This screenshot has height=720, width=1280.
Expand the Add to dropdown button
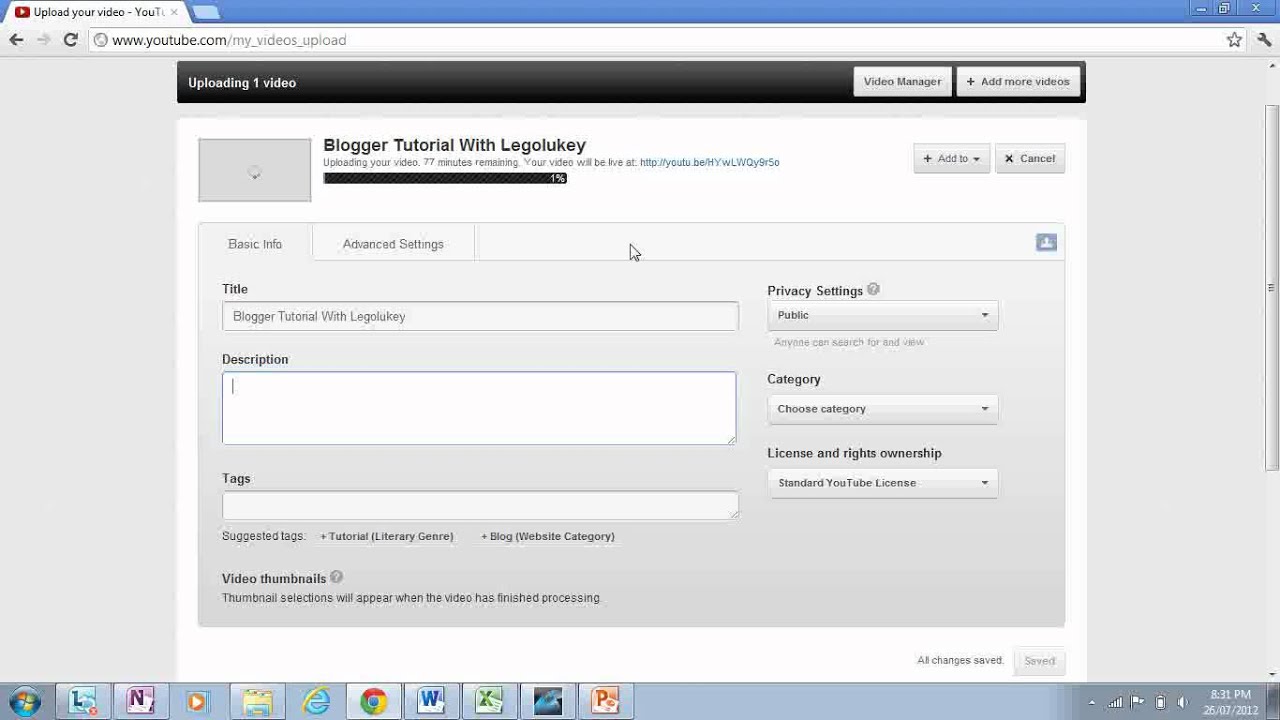(x=952, y=158)
